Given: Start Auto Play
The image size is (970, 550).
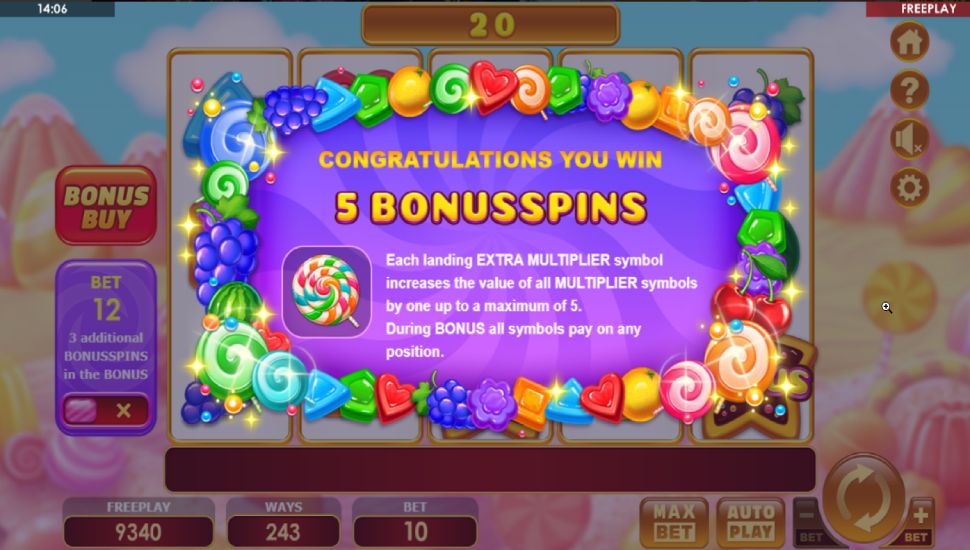Looking at the screenshot, I should [750, 523].
